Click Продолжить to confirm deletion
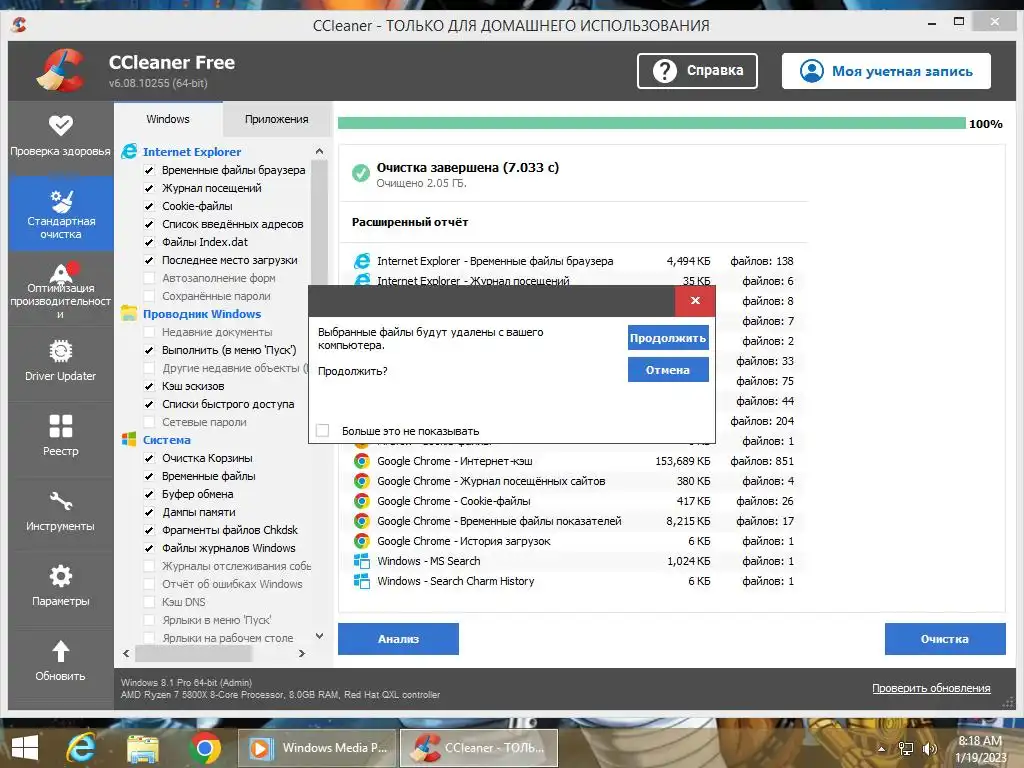 (668, 338)
